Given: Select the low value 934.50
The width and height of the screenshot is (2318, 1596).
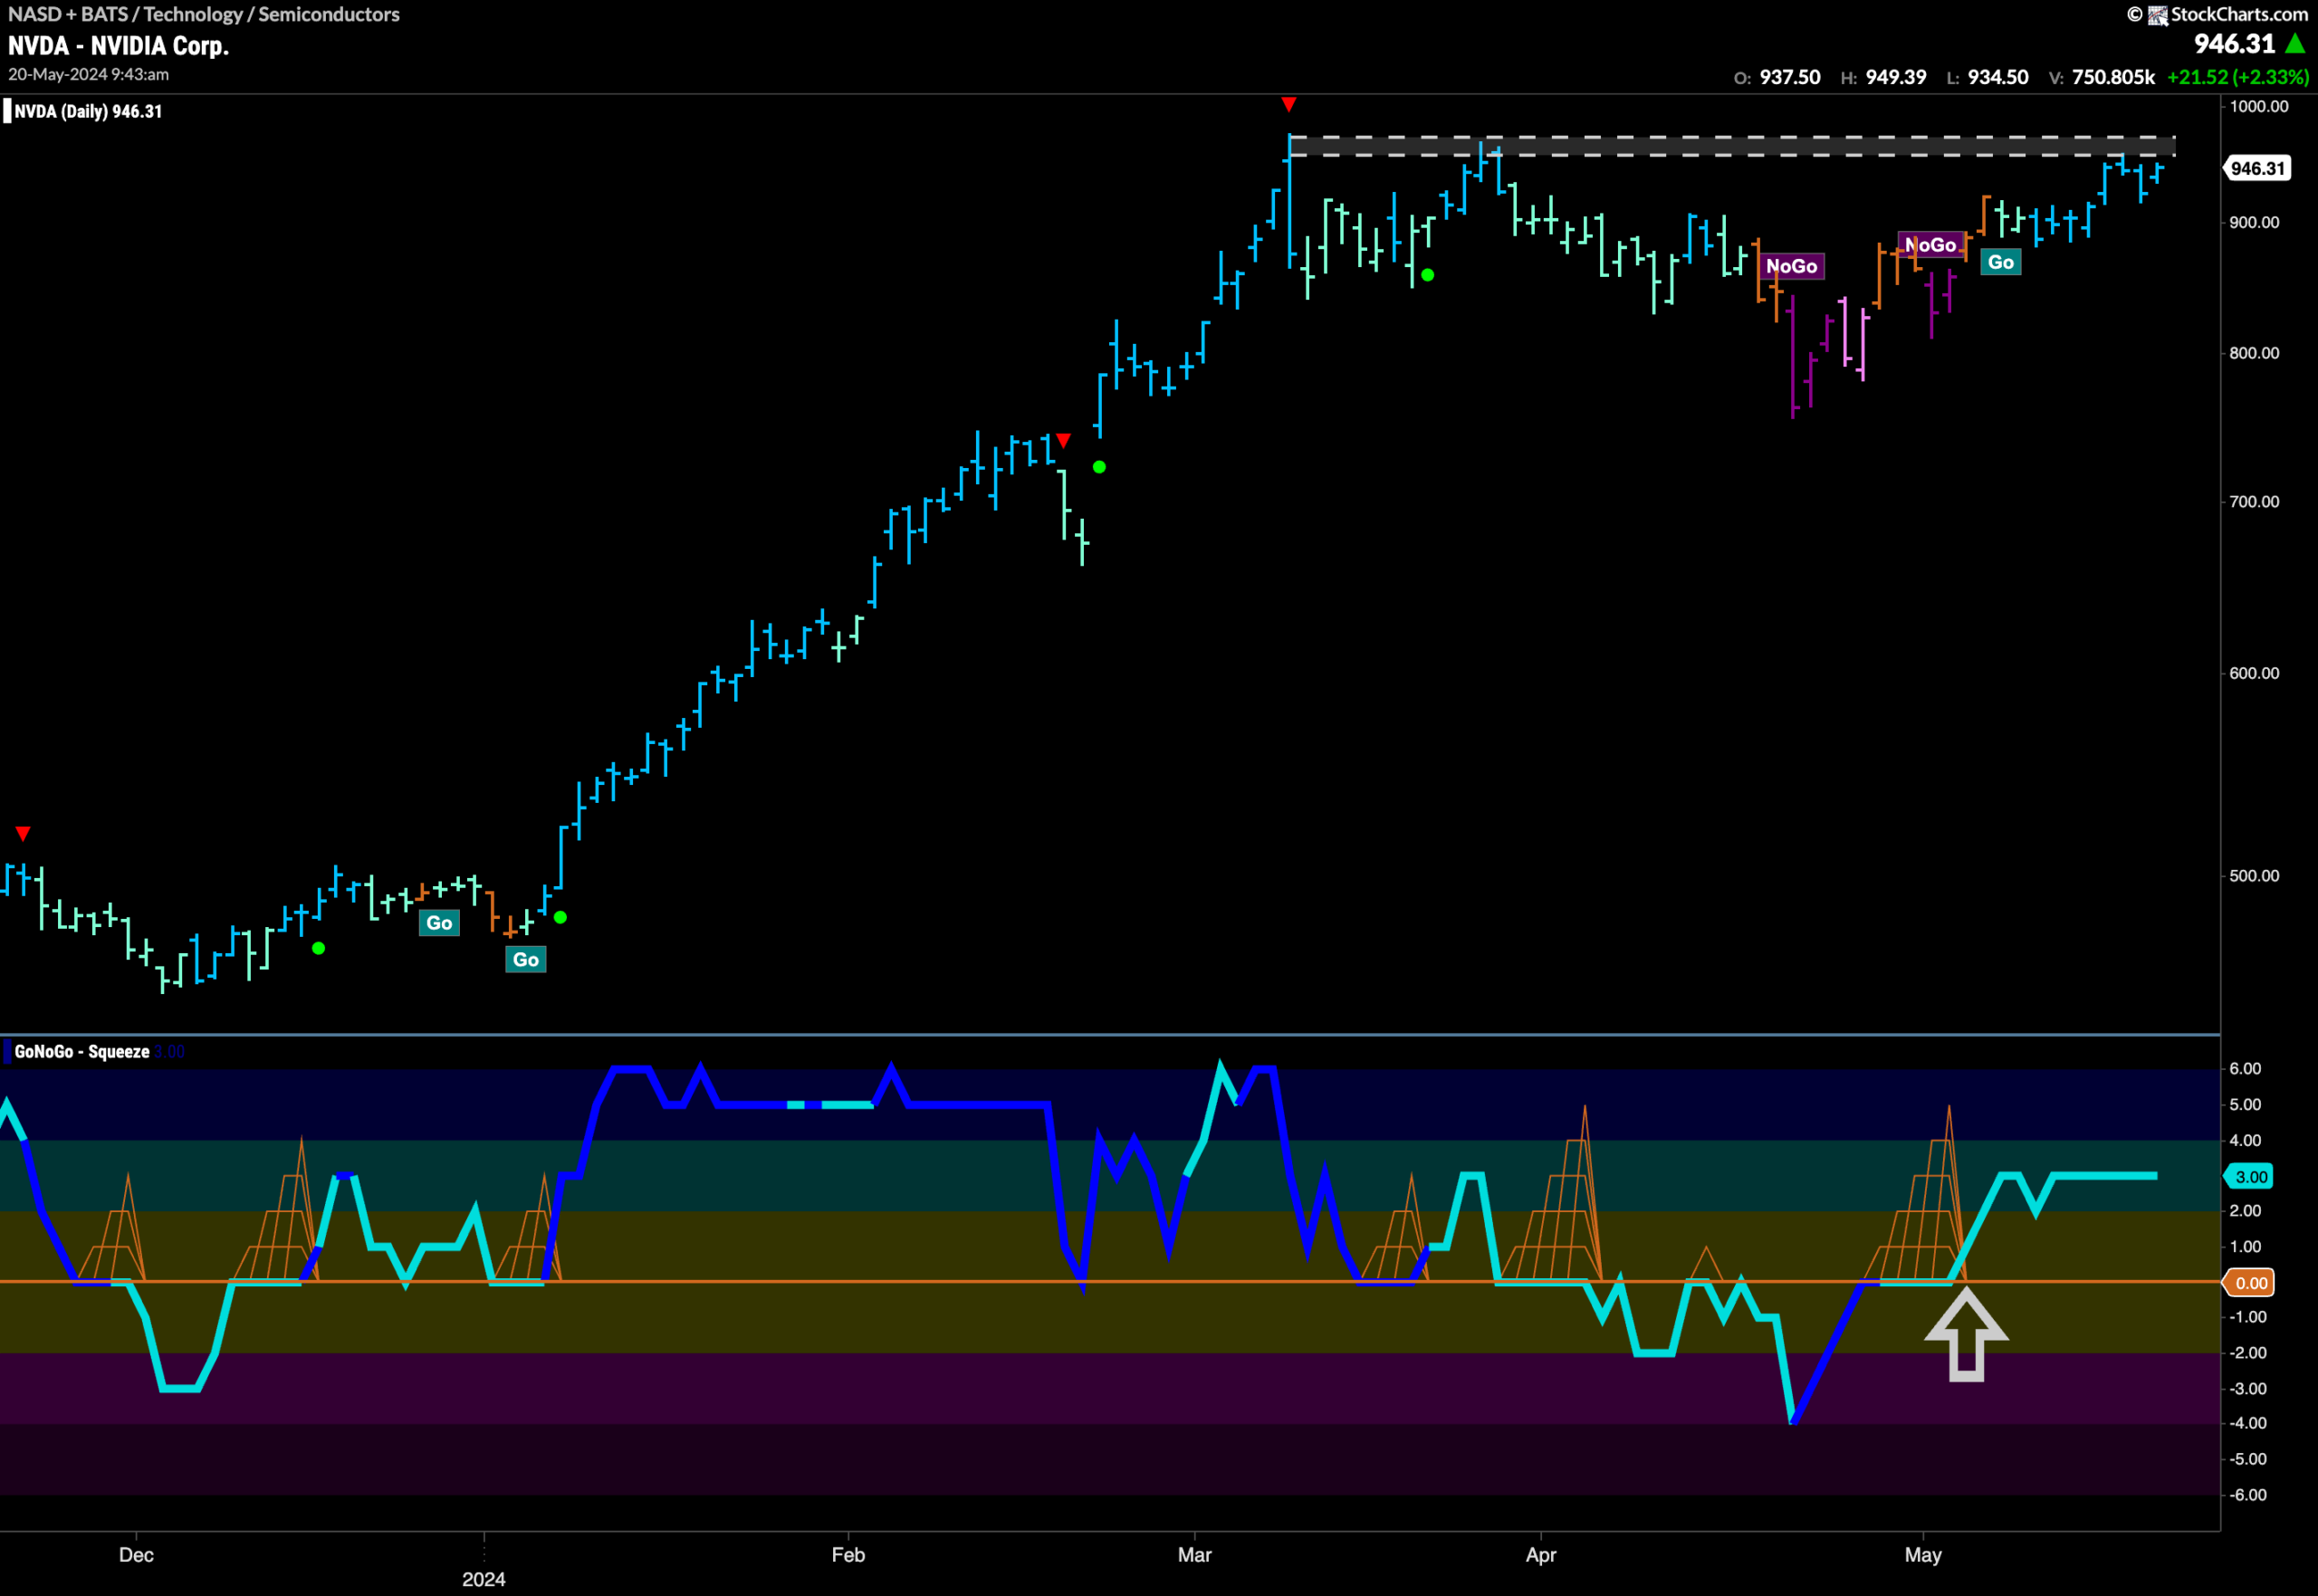Looking at the screenshot, I should pos(1998,77).
